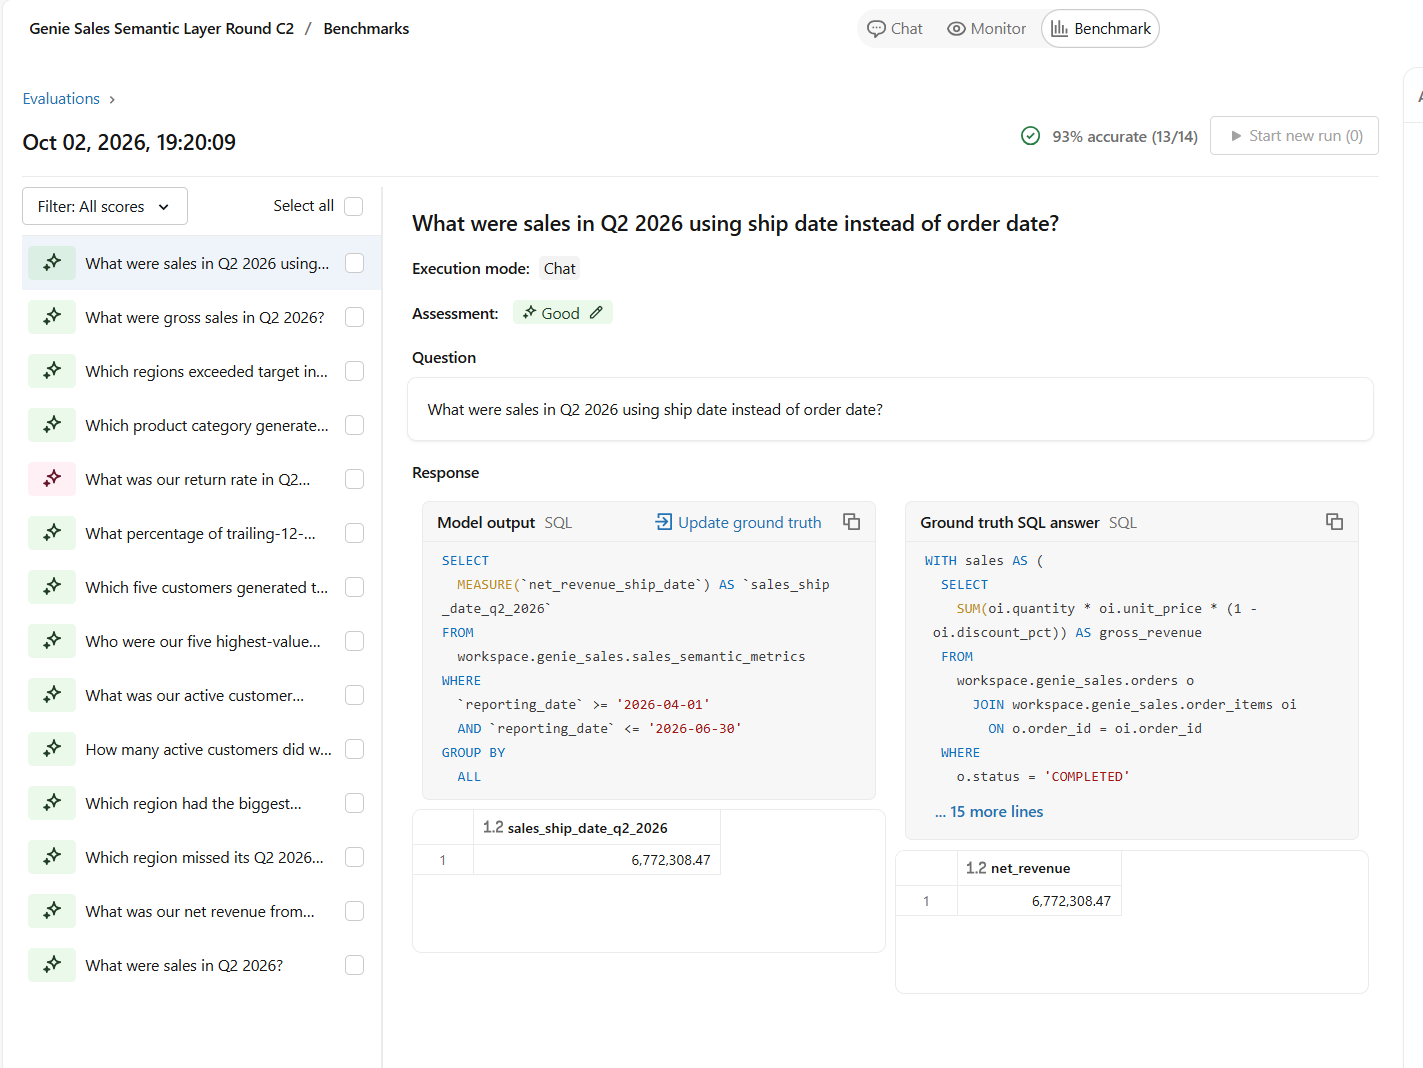
Task: Switch to the Monitor tab
Action: [x=987, y=29]
